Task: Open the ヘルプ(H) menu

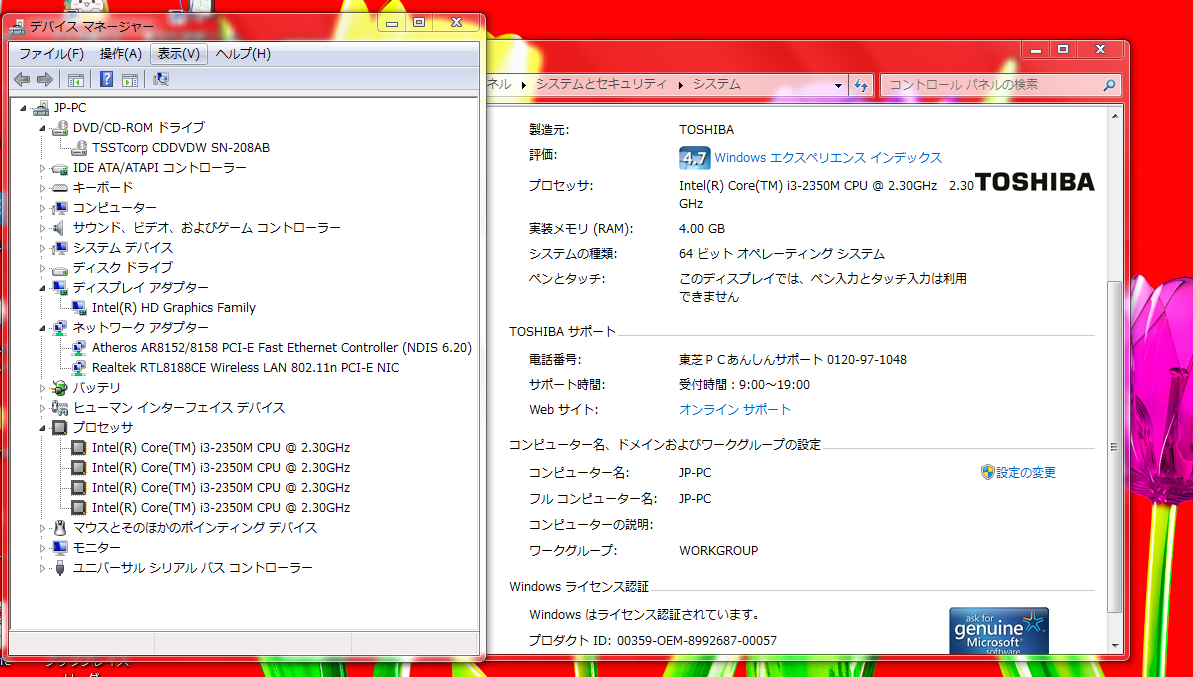Action: point(243,54)
